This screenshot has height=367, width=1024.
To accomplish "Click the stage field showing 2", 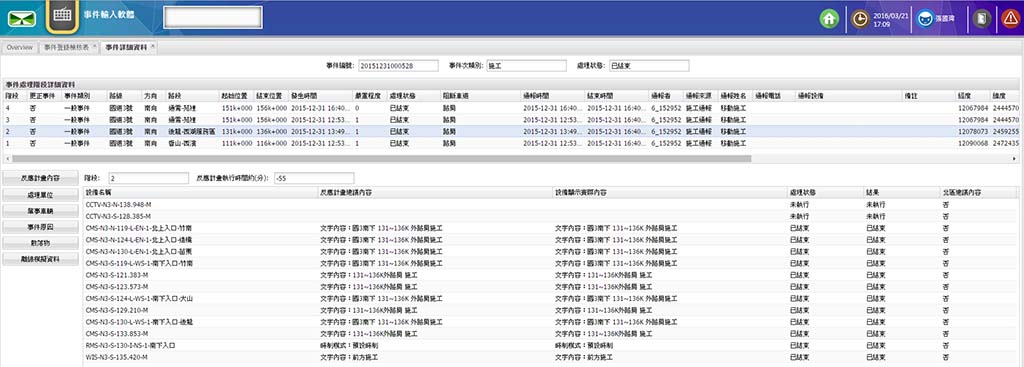I will [149, 178].
